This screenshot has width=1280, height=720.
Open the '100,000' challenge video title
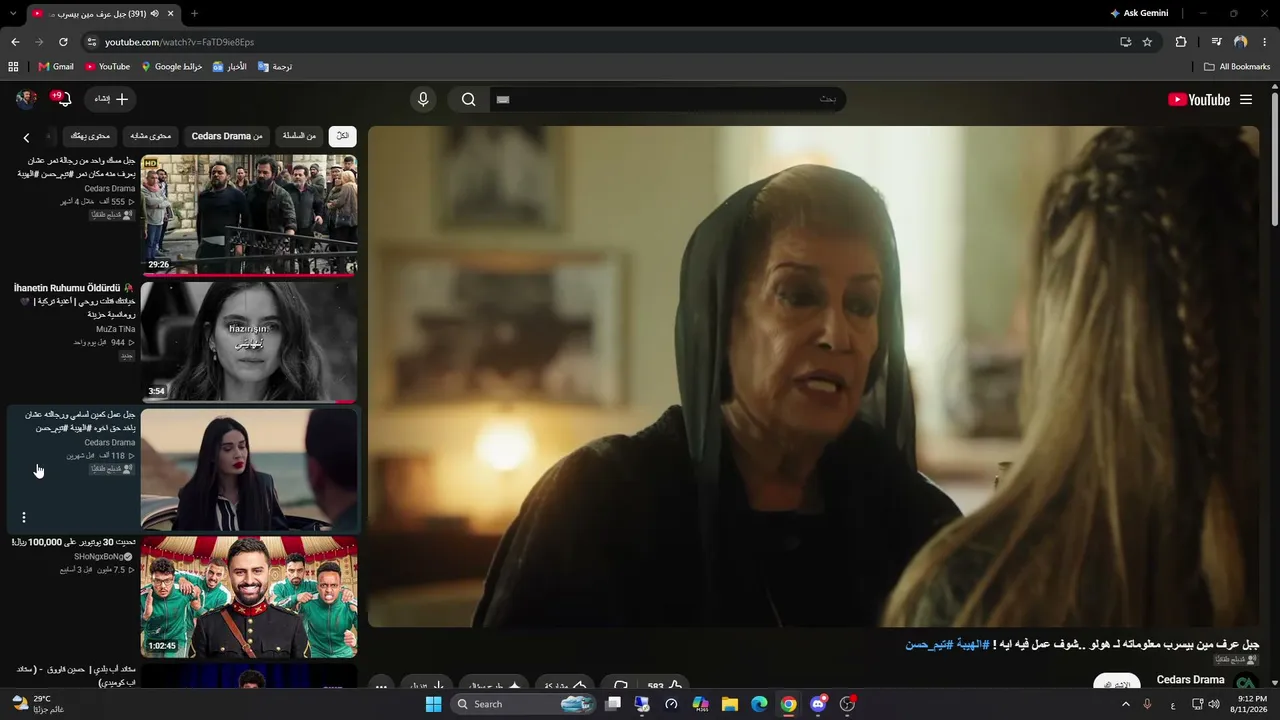[74, 542]
